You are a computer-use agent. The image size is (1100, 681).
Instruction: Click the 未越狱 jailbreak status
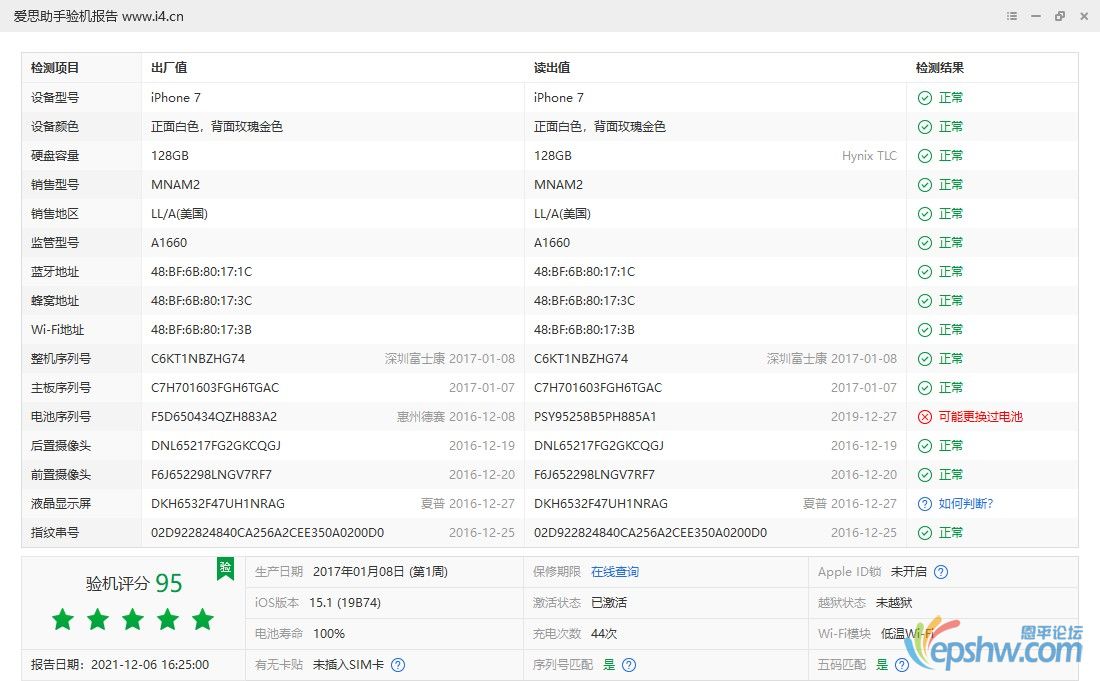point(894,602)
